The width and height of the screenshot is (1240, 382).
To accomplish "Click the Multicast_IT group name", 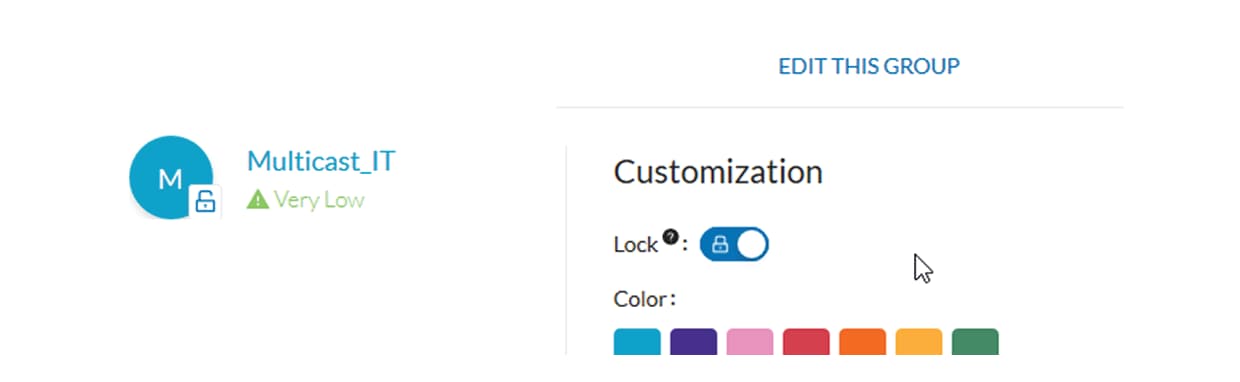I will coord(321,161).
